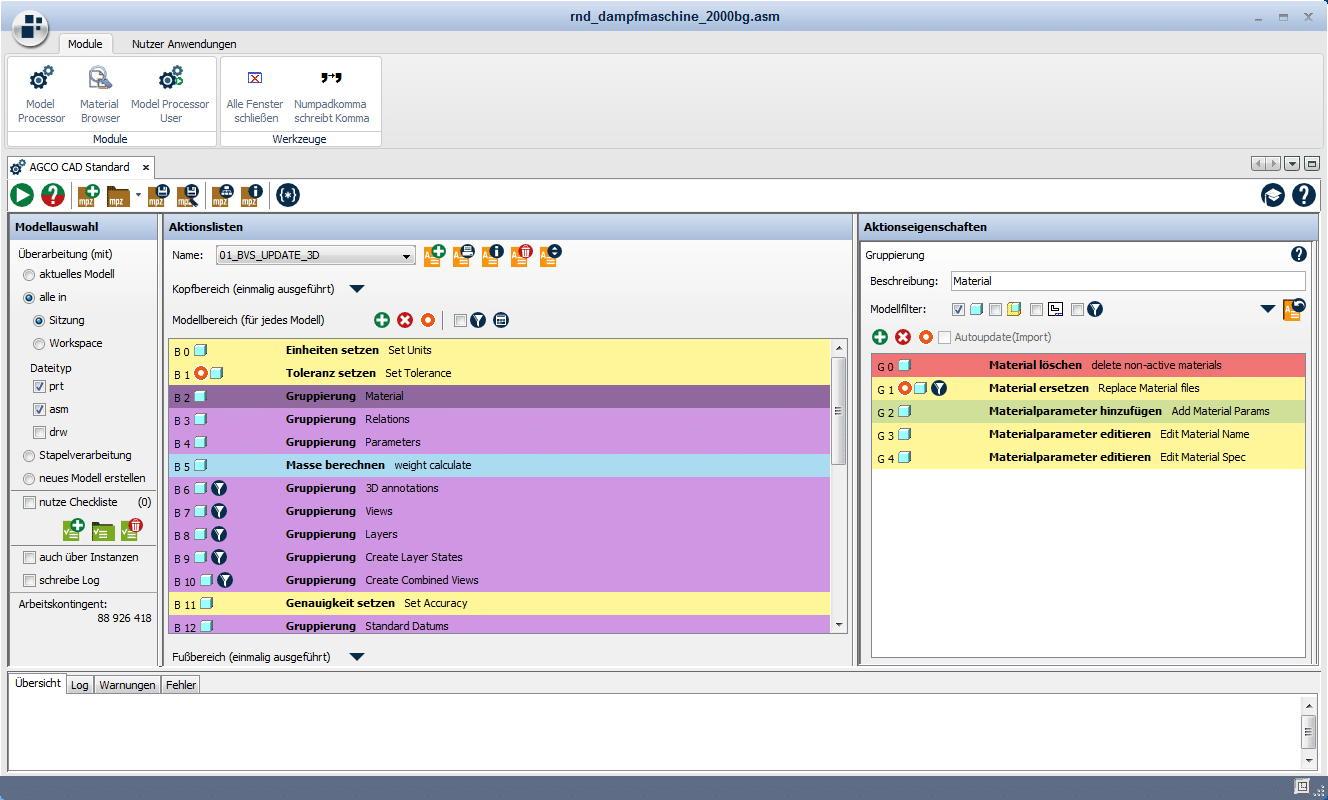Choose Stapelverarbeitung radio option

[x=28, y=455]
